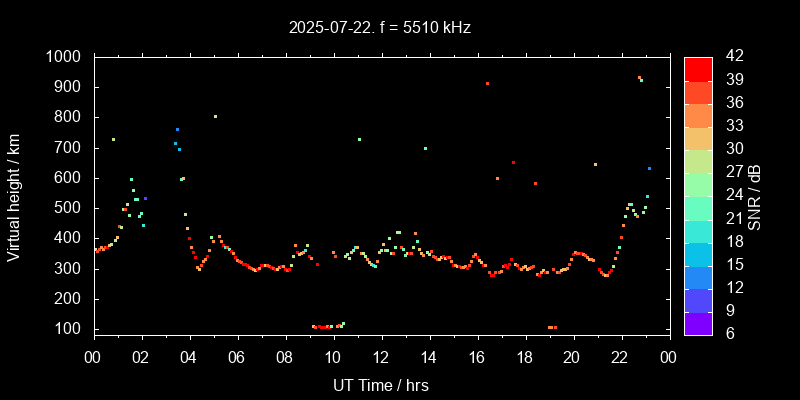Click the orange 33–36 dB colorbar segment
This screenshot has height=400, width=800.
[698, 115]
